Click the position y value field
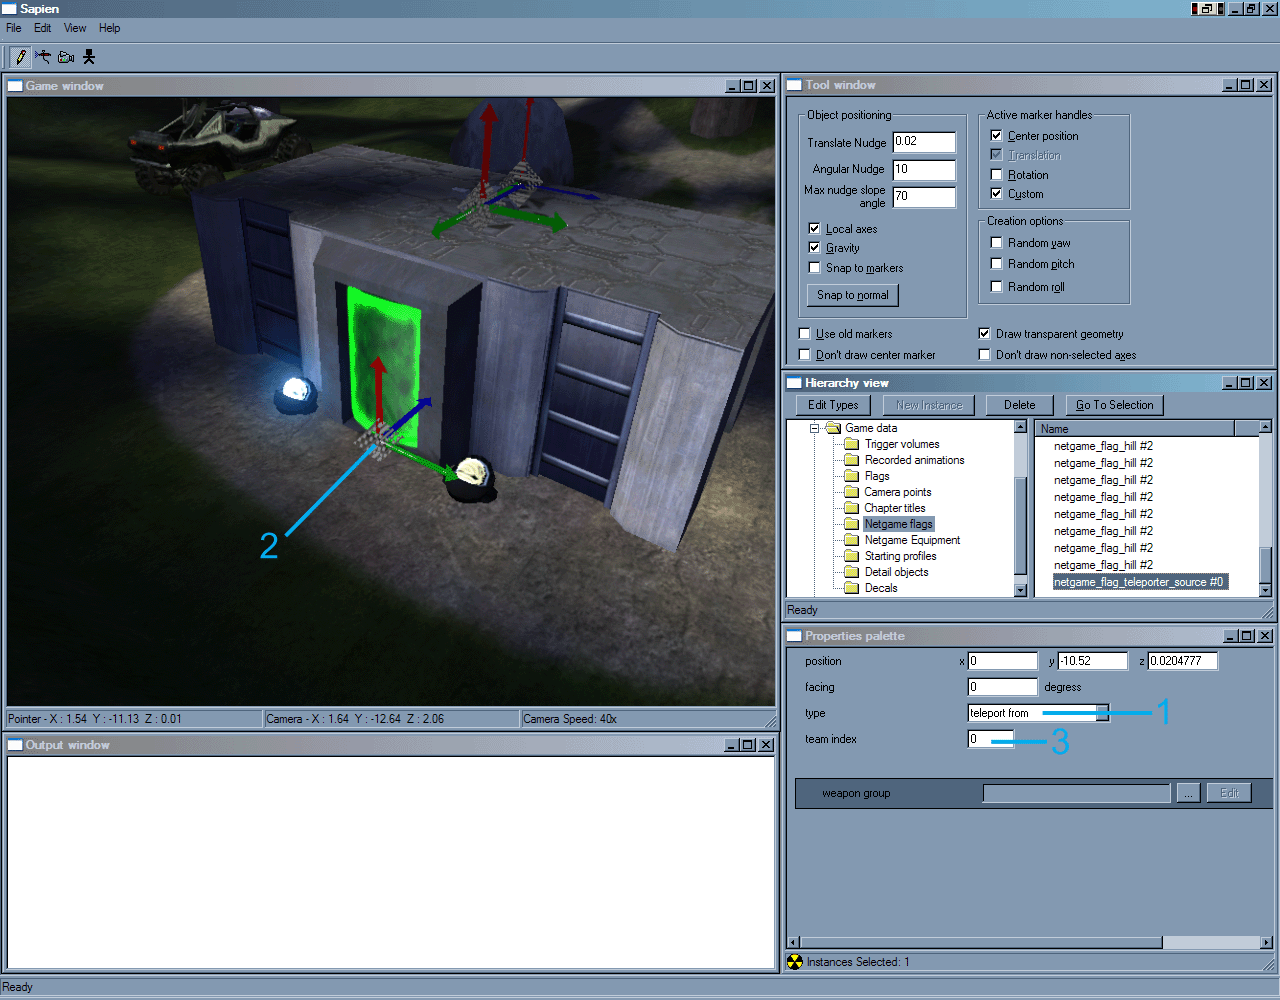The height and width of the screenshot is (1000, 1280). 1092,661
